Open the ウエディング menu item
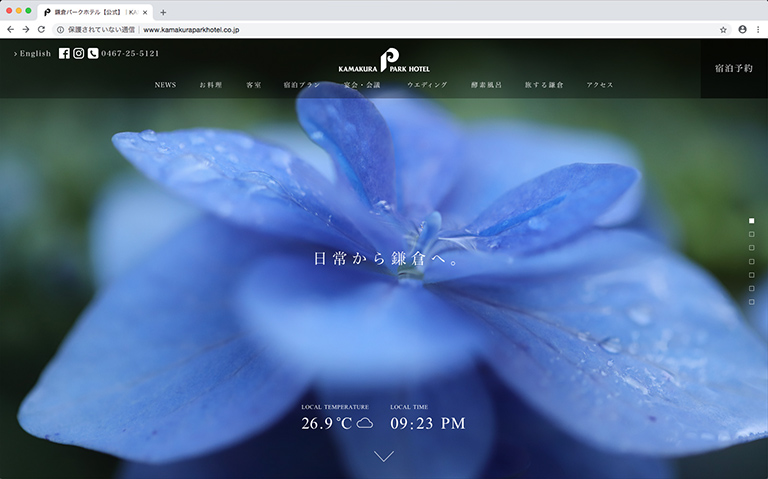768x479 pixels. (427, 85)
